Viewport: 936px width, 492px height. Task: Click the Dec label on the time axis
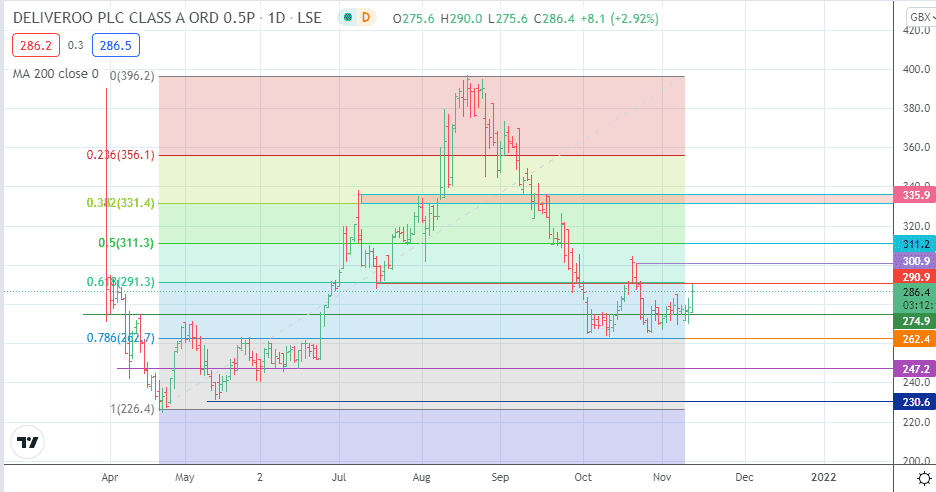point(744,477)
